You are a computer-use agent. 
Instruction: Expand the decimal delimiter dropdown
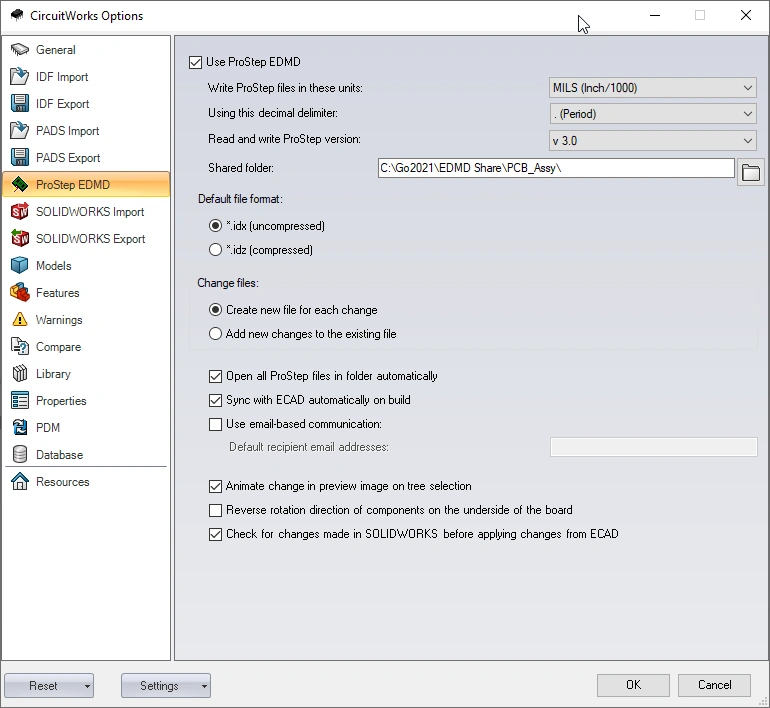[x=653, y=114]
